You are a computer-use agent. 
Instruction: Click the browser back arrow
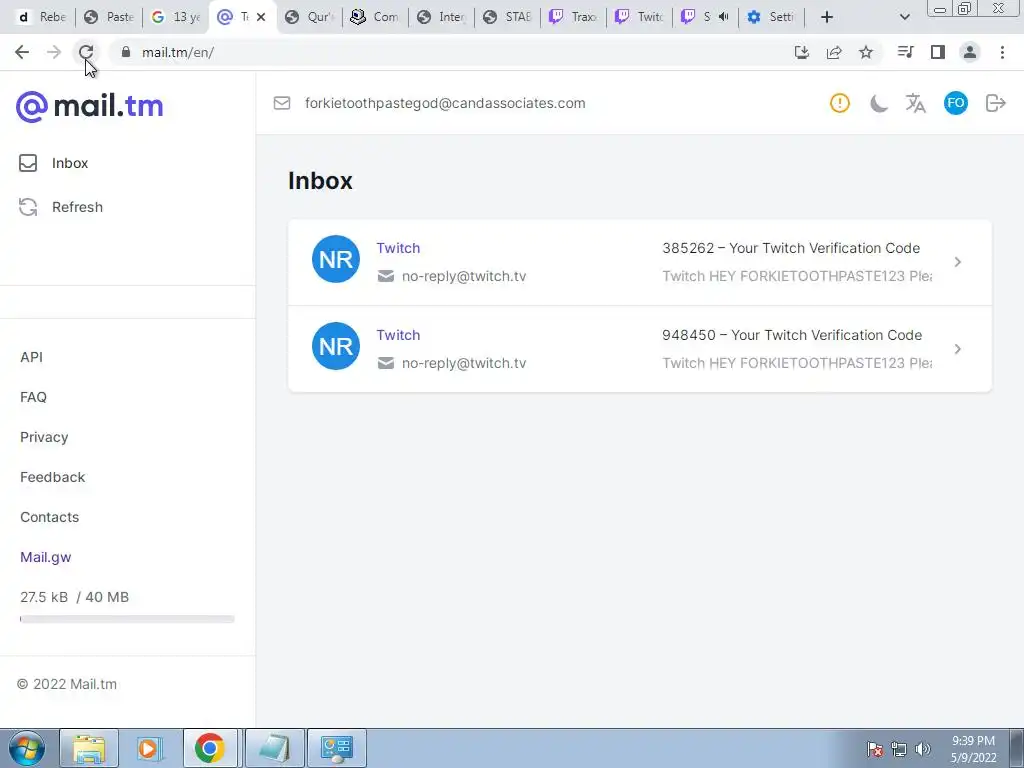coord(22,52)
